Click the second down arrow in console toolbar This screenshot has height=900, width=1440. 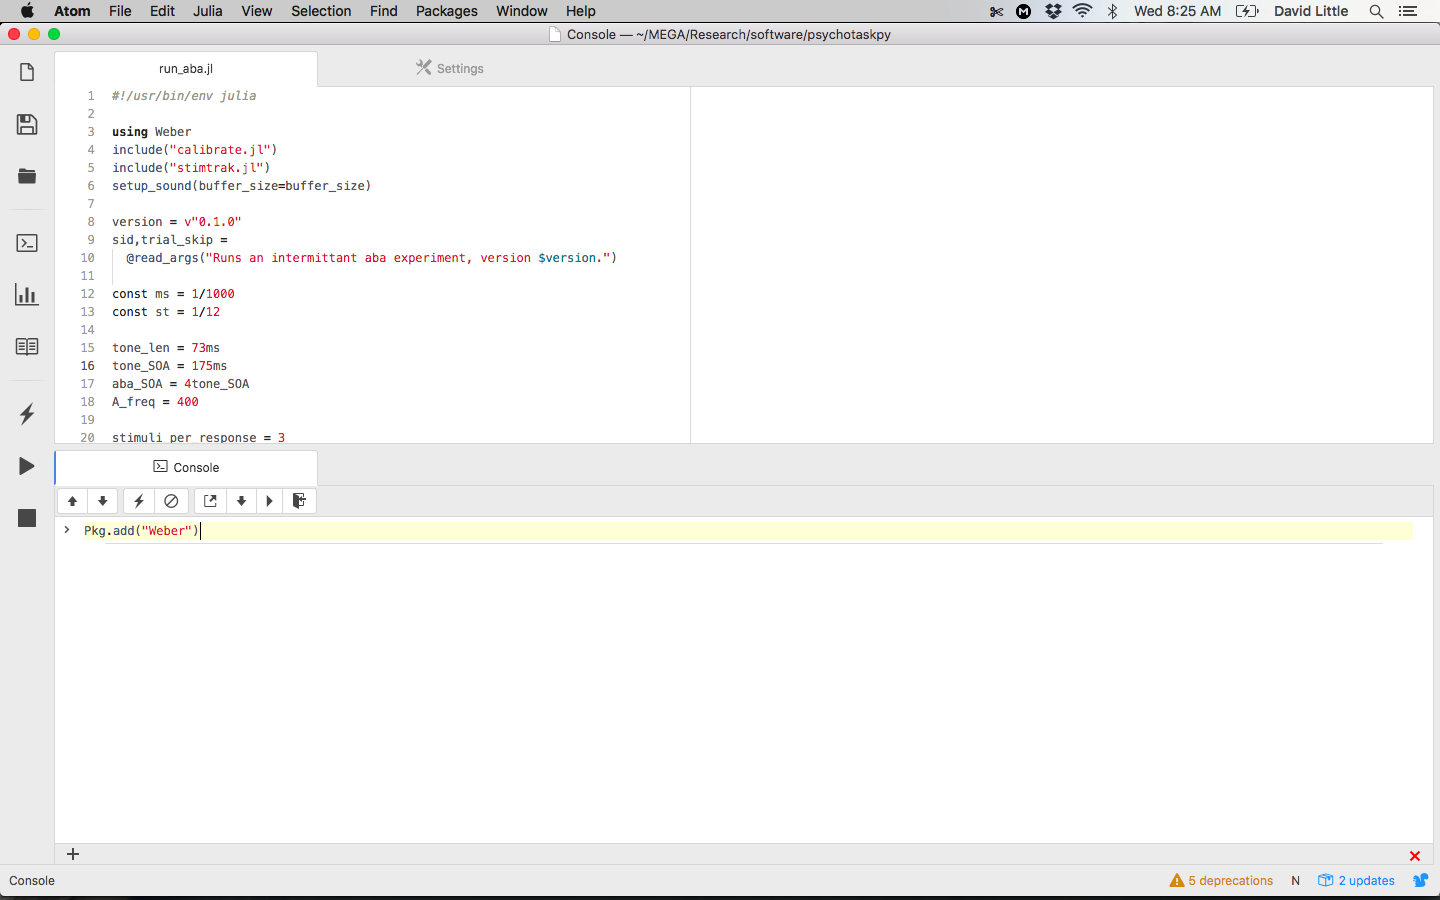click(241, 501)
